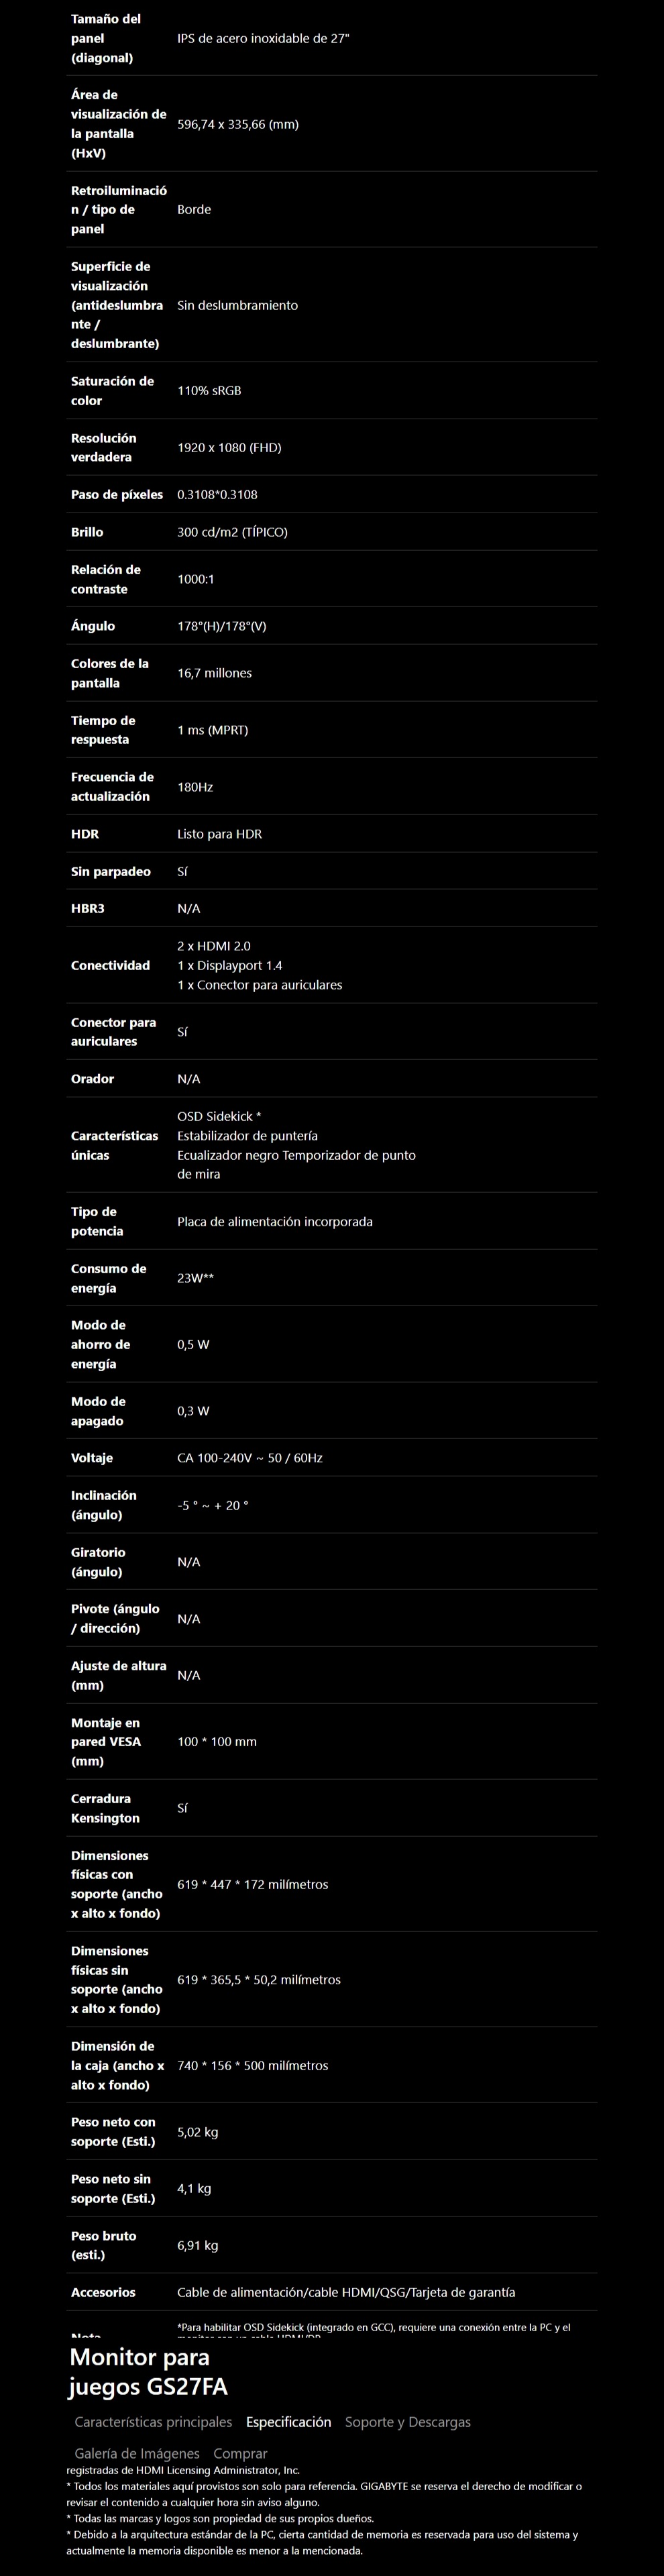Go to Soporte y Descargas tab
The image size is (664, 2576).
coord(407,2421)
